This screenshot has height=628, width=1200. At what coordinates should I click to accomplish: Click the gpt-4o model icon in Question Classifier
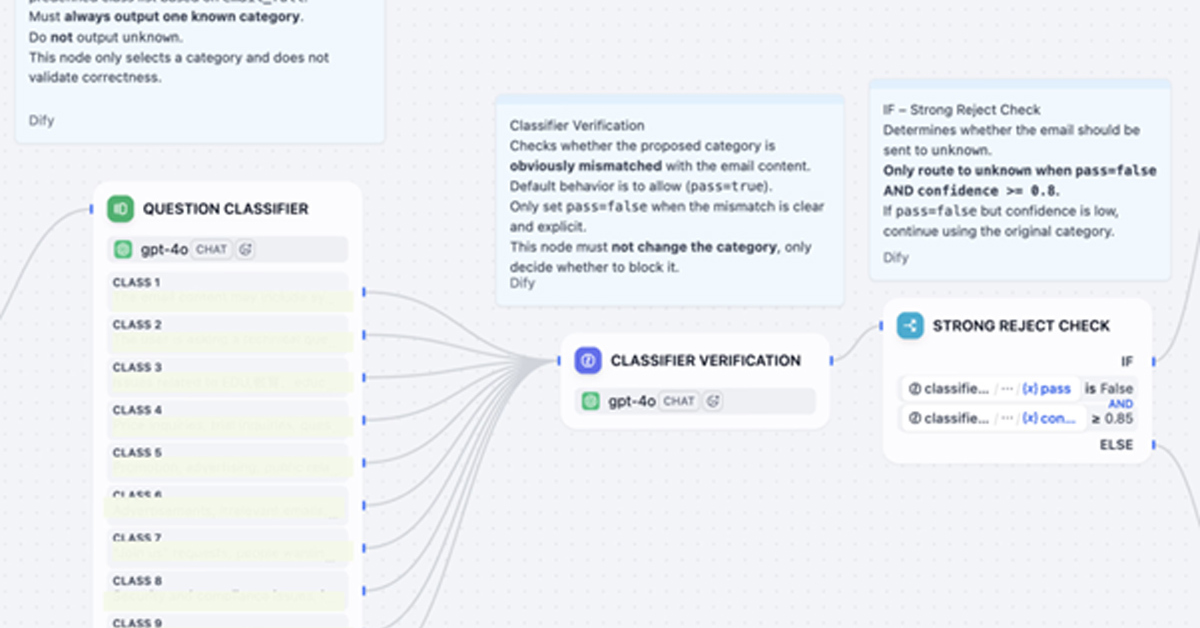click(x=123, y=249)
